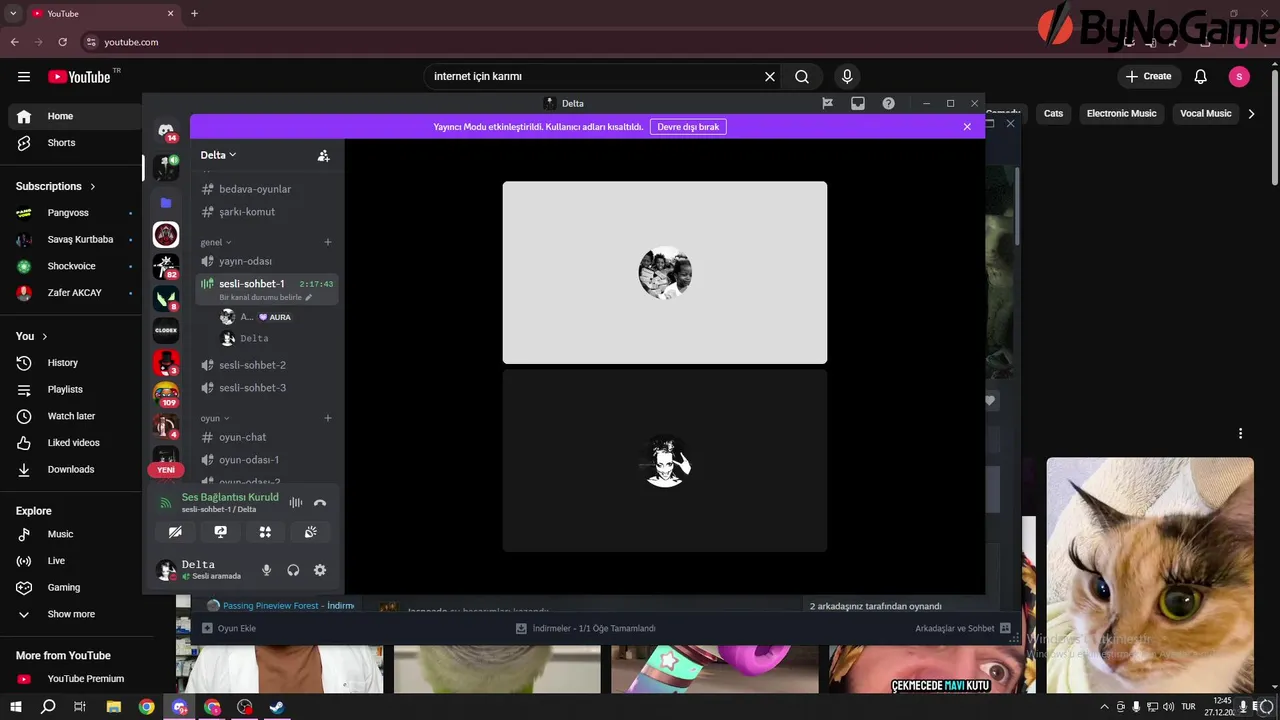Viewport: 1280px width, 720px height.
Task: Share your screen in Discord
Action: [x=220, y=532]
